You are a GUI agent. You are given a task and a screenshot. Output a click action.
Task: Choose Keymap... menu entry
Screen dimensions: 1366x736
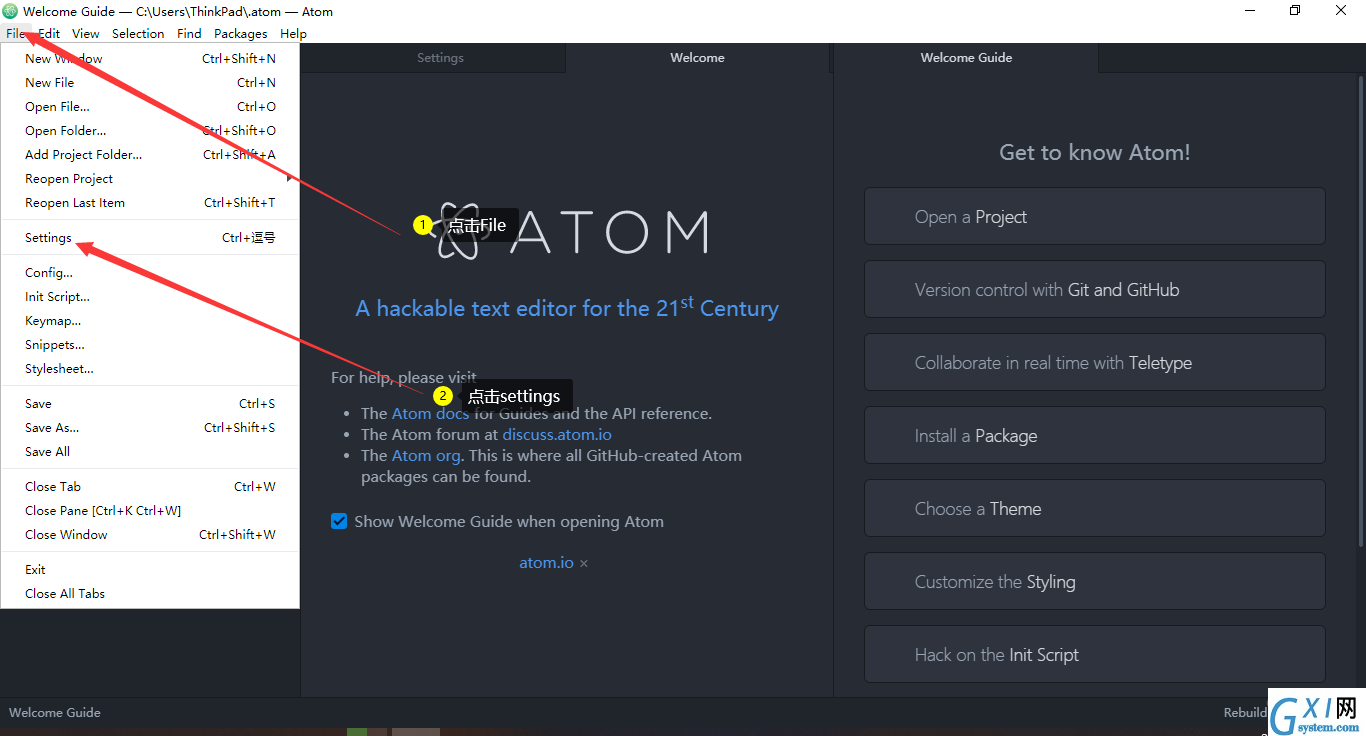[150, 321]
